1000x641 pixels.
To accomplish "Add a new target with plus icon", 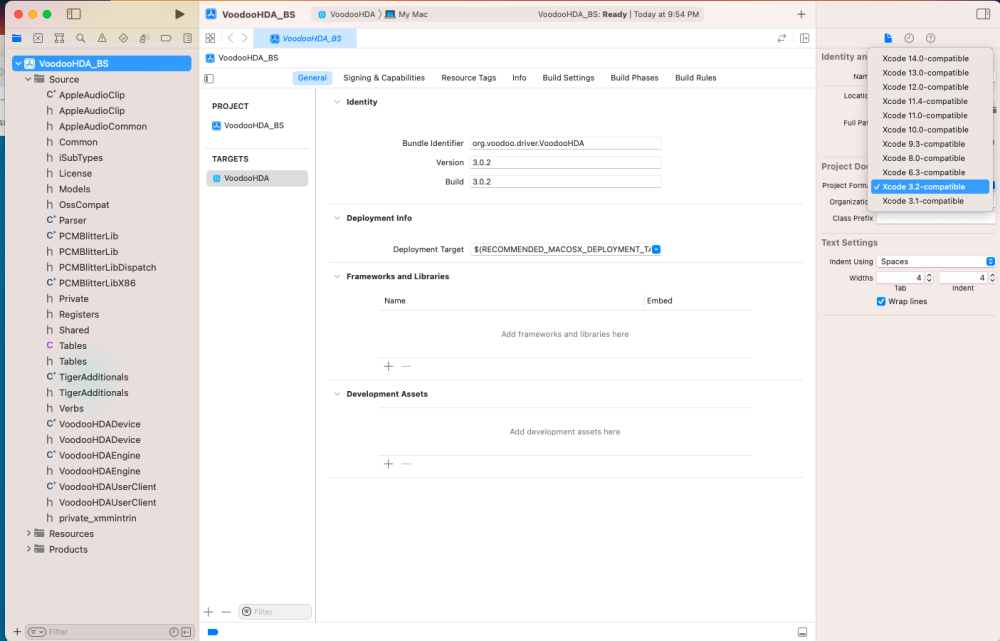I will pyautogui.click(x=209, y=612).
